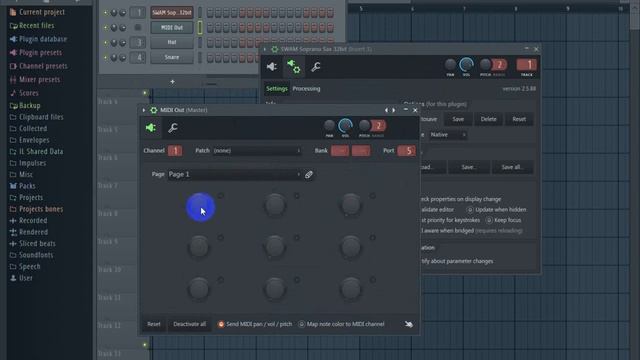Click MIDI Out next preset arrow

(x=393, y=110)
